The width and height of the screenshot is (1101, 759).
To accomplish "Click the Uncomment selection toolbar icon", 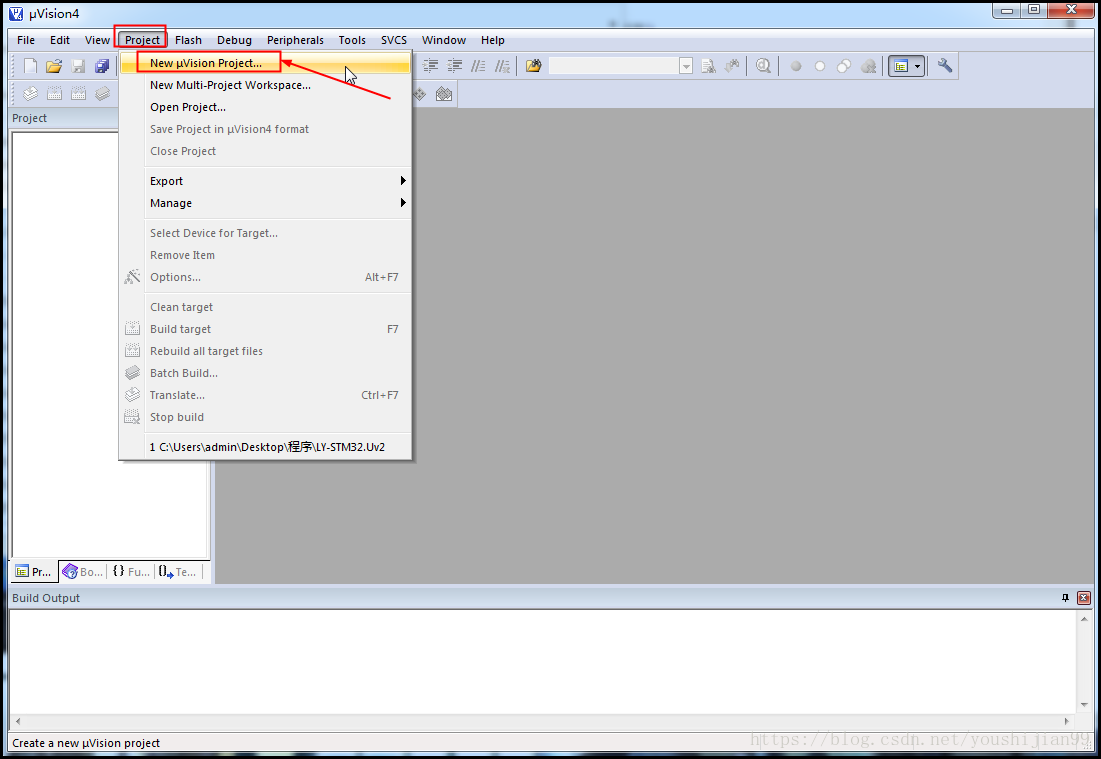I will (x=503, y=66).
